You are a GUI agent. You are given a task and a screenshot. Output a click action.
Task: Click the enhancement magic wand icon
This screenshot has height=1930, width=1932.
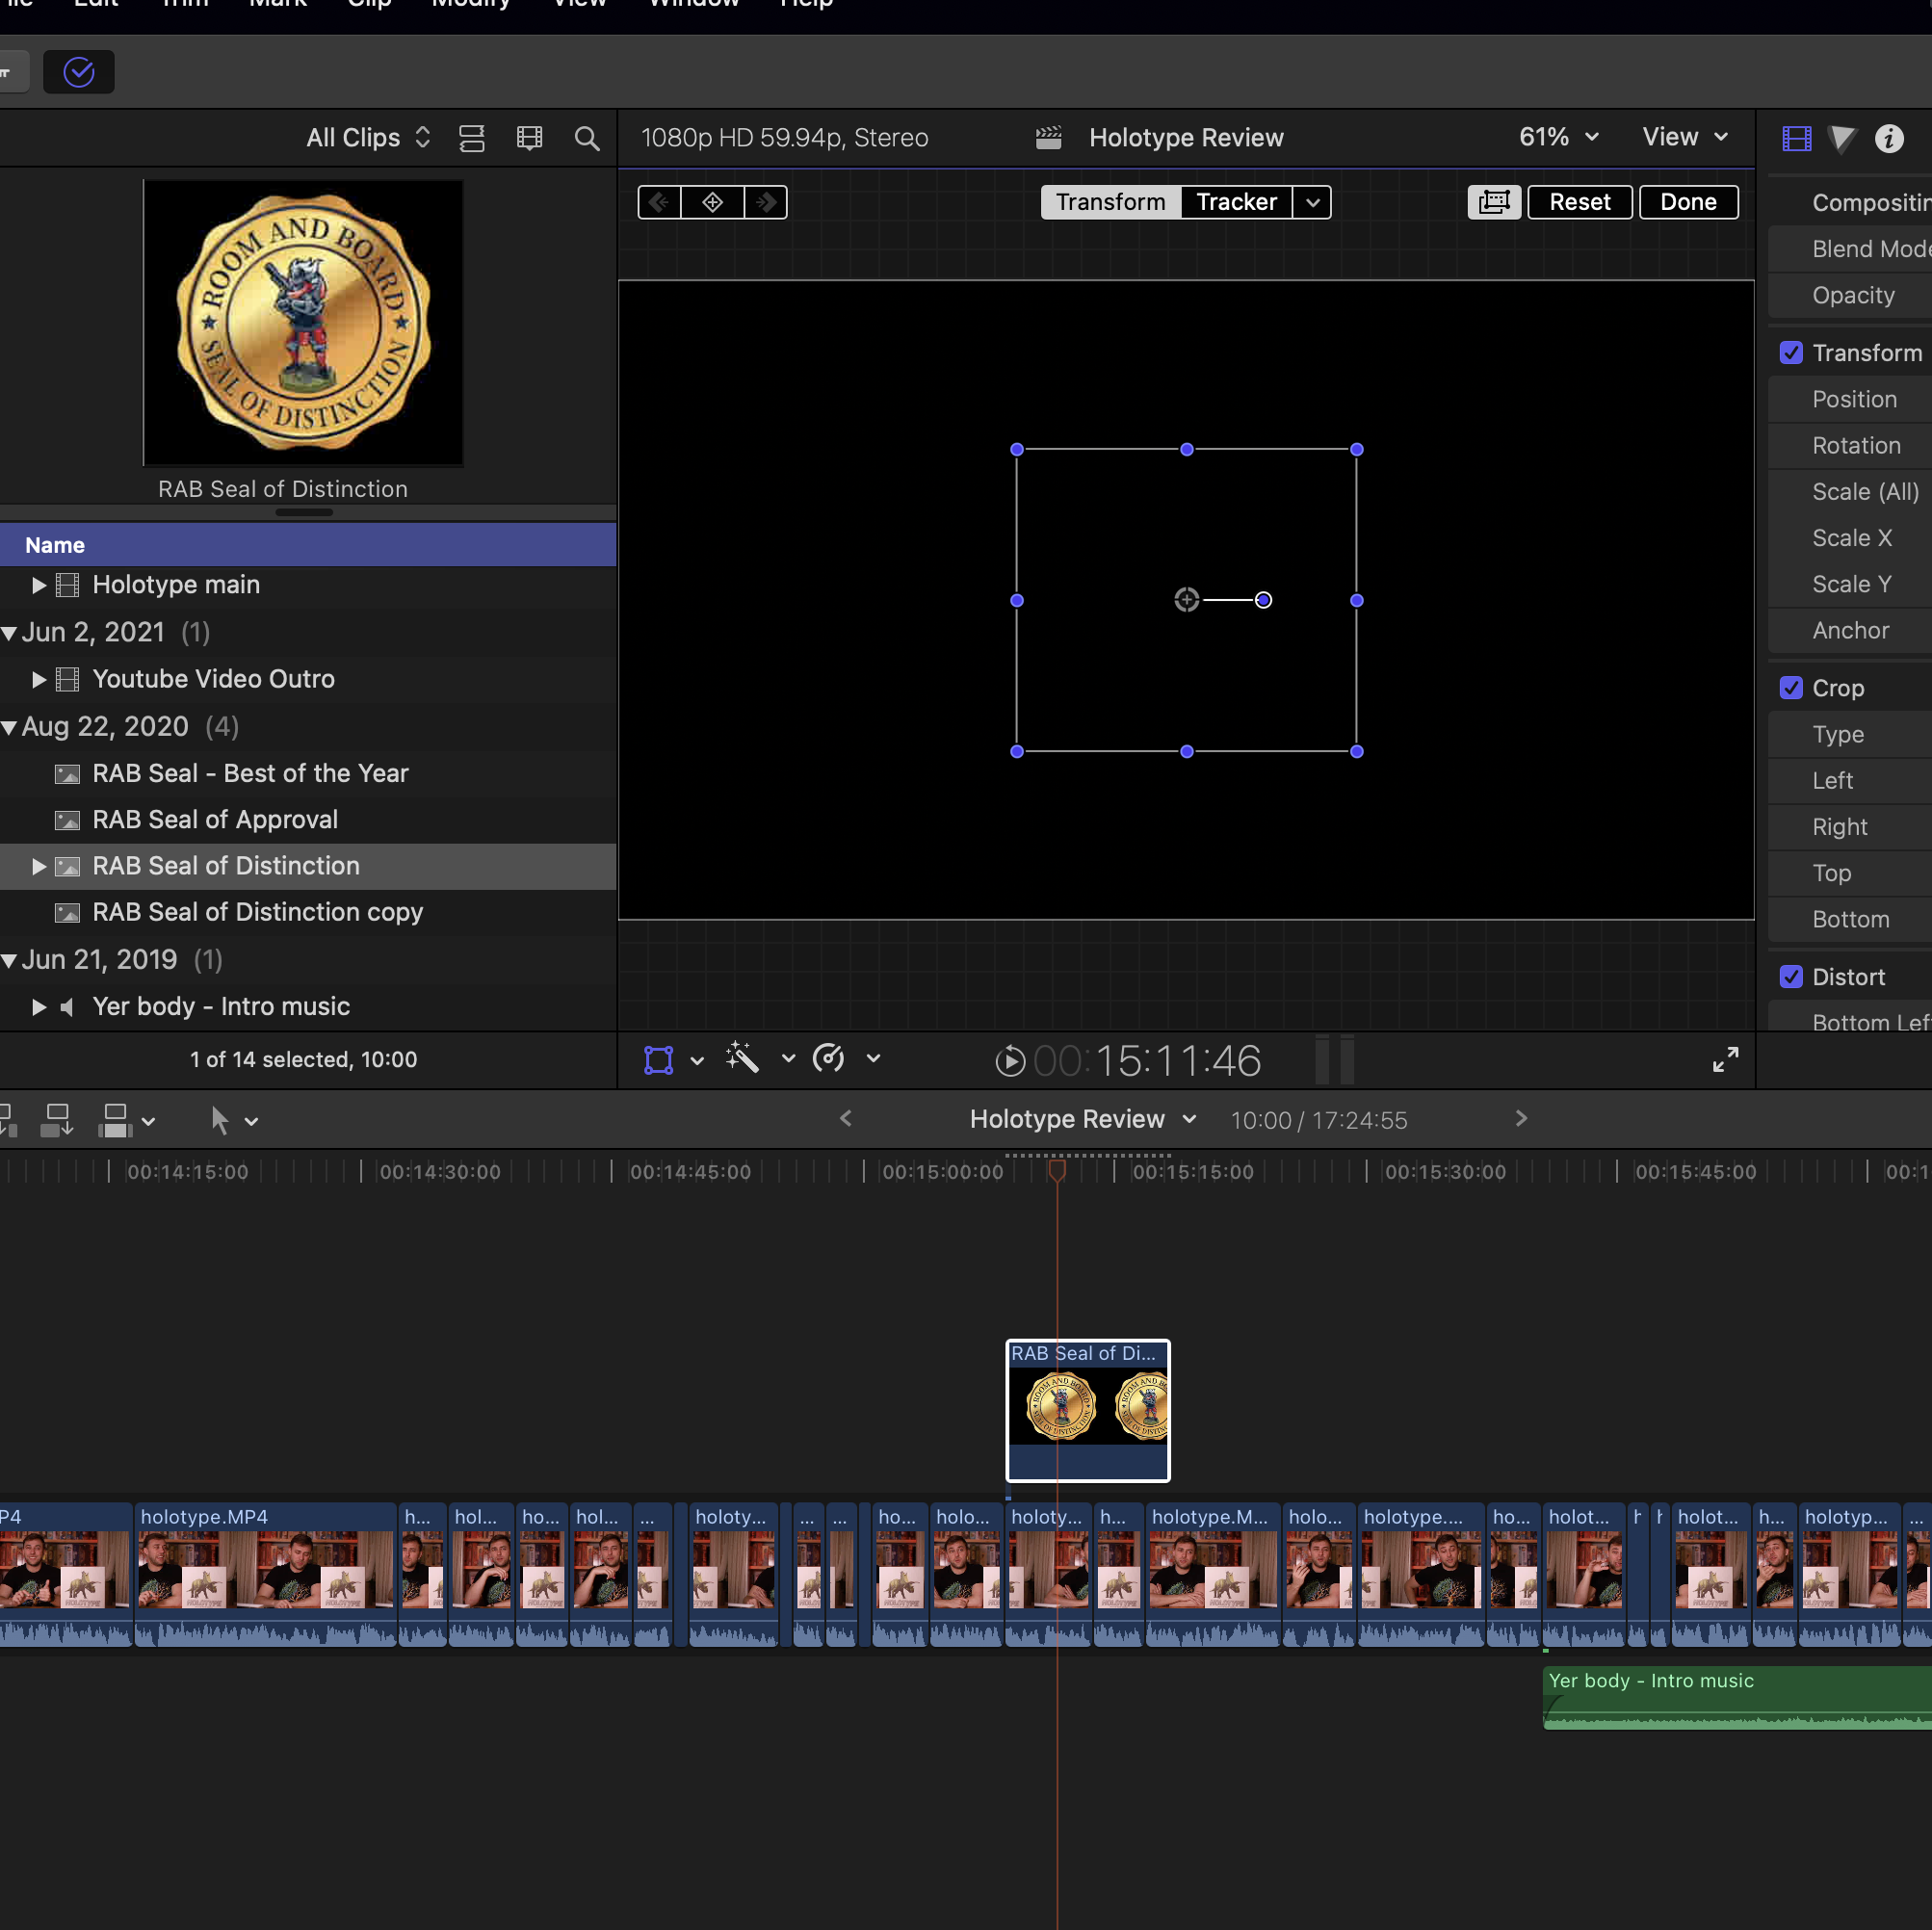(x=743, y=1058)
